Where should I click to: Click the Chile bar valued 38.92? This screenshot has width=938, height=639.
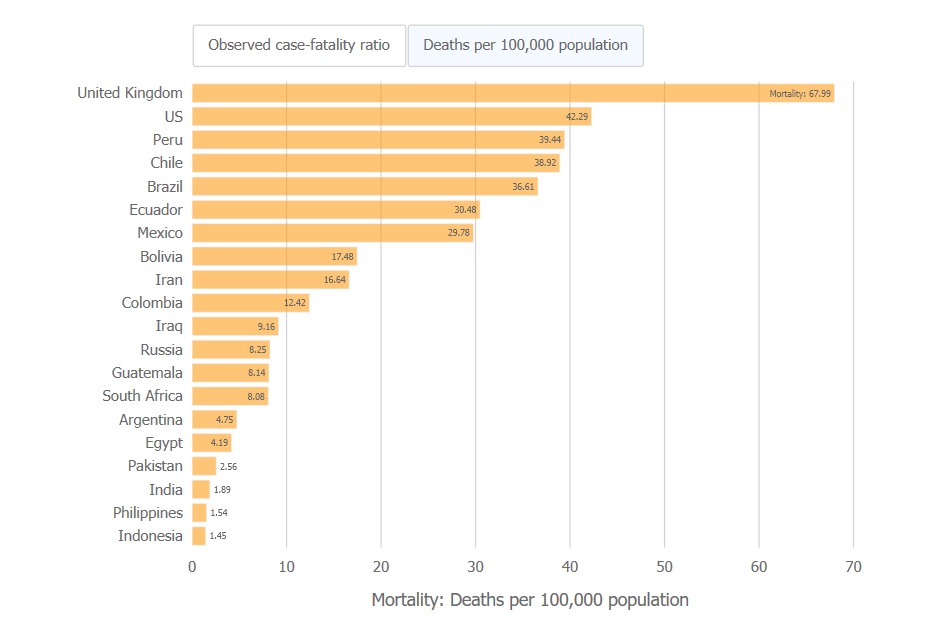pyautogui.click(x=375, y=162)
